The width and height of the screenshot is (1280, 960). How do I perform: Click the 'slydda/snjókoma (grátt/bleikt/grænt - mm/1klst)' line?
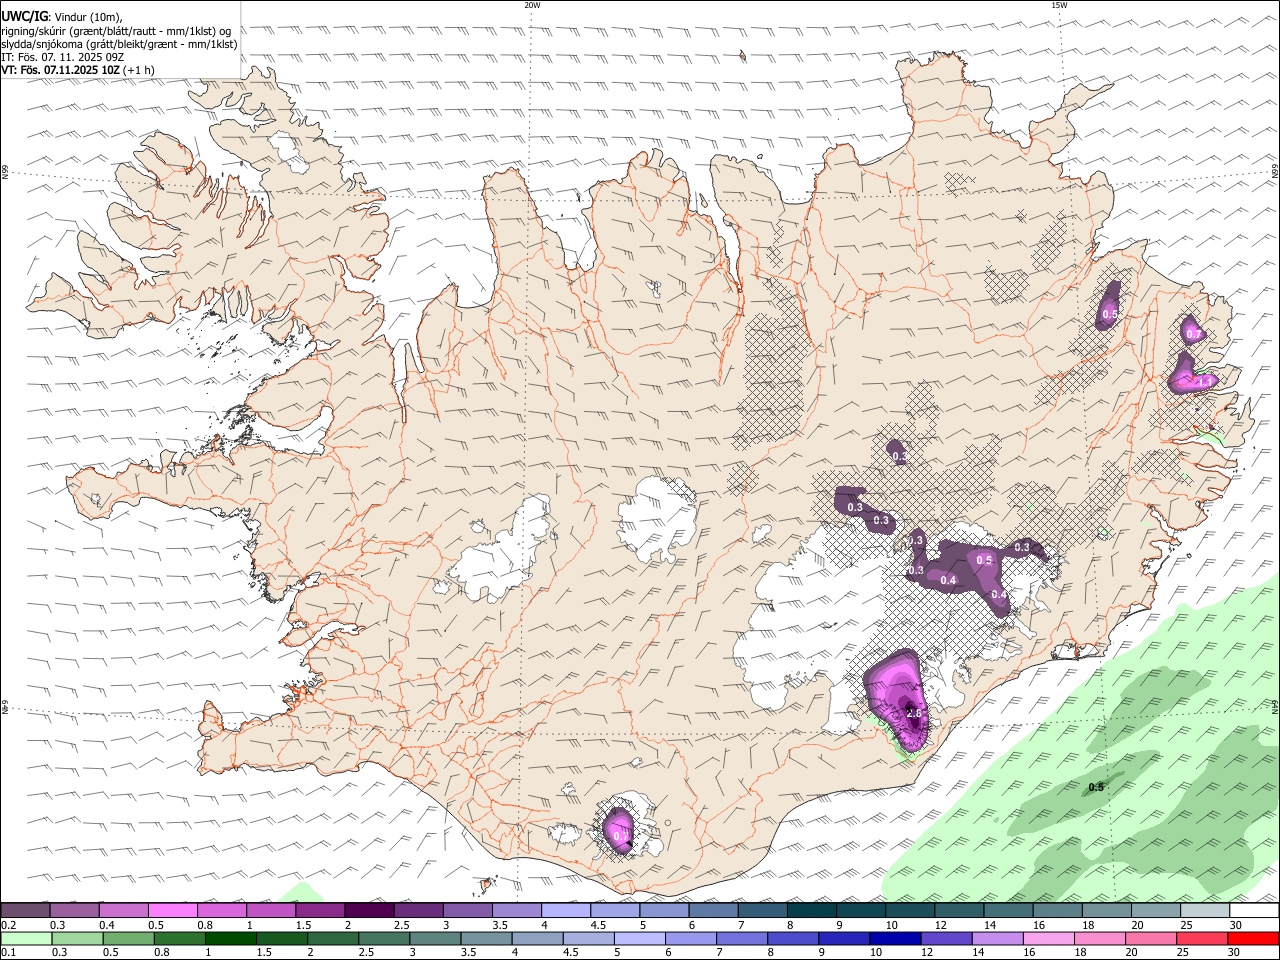[119, 44]
